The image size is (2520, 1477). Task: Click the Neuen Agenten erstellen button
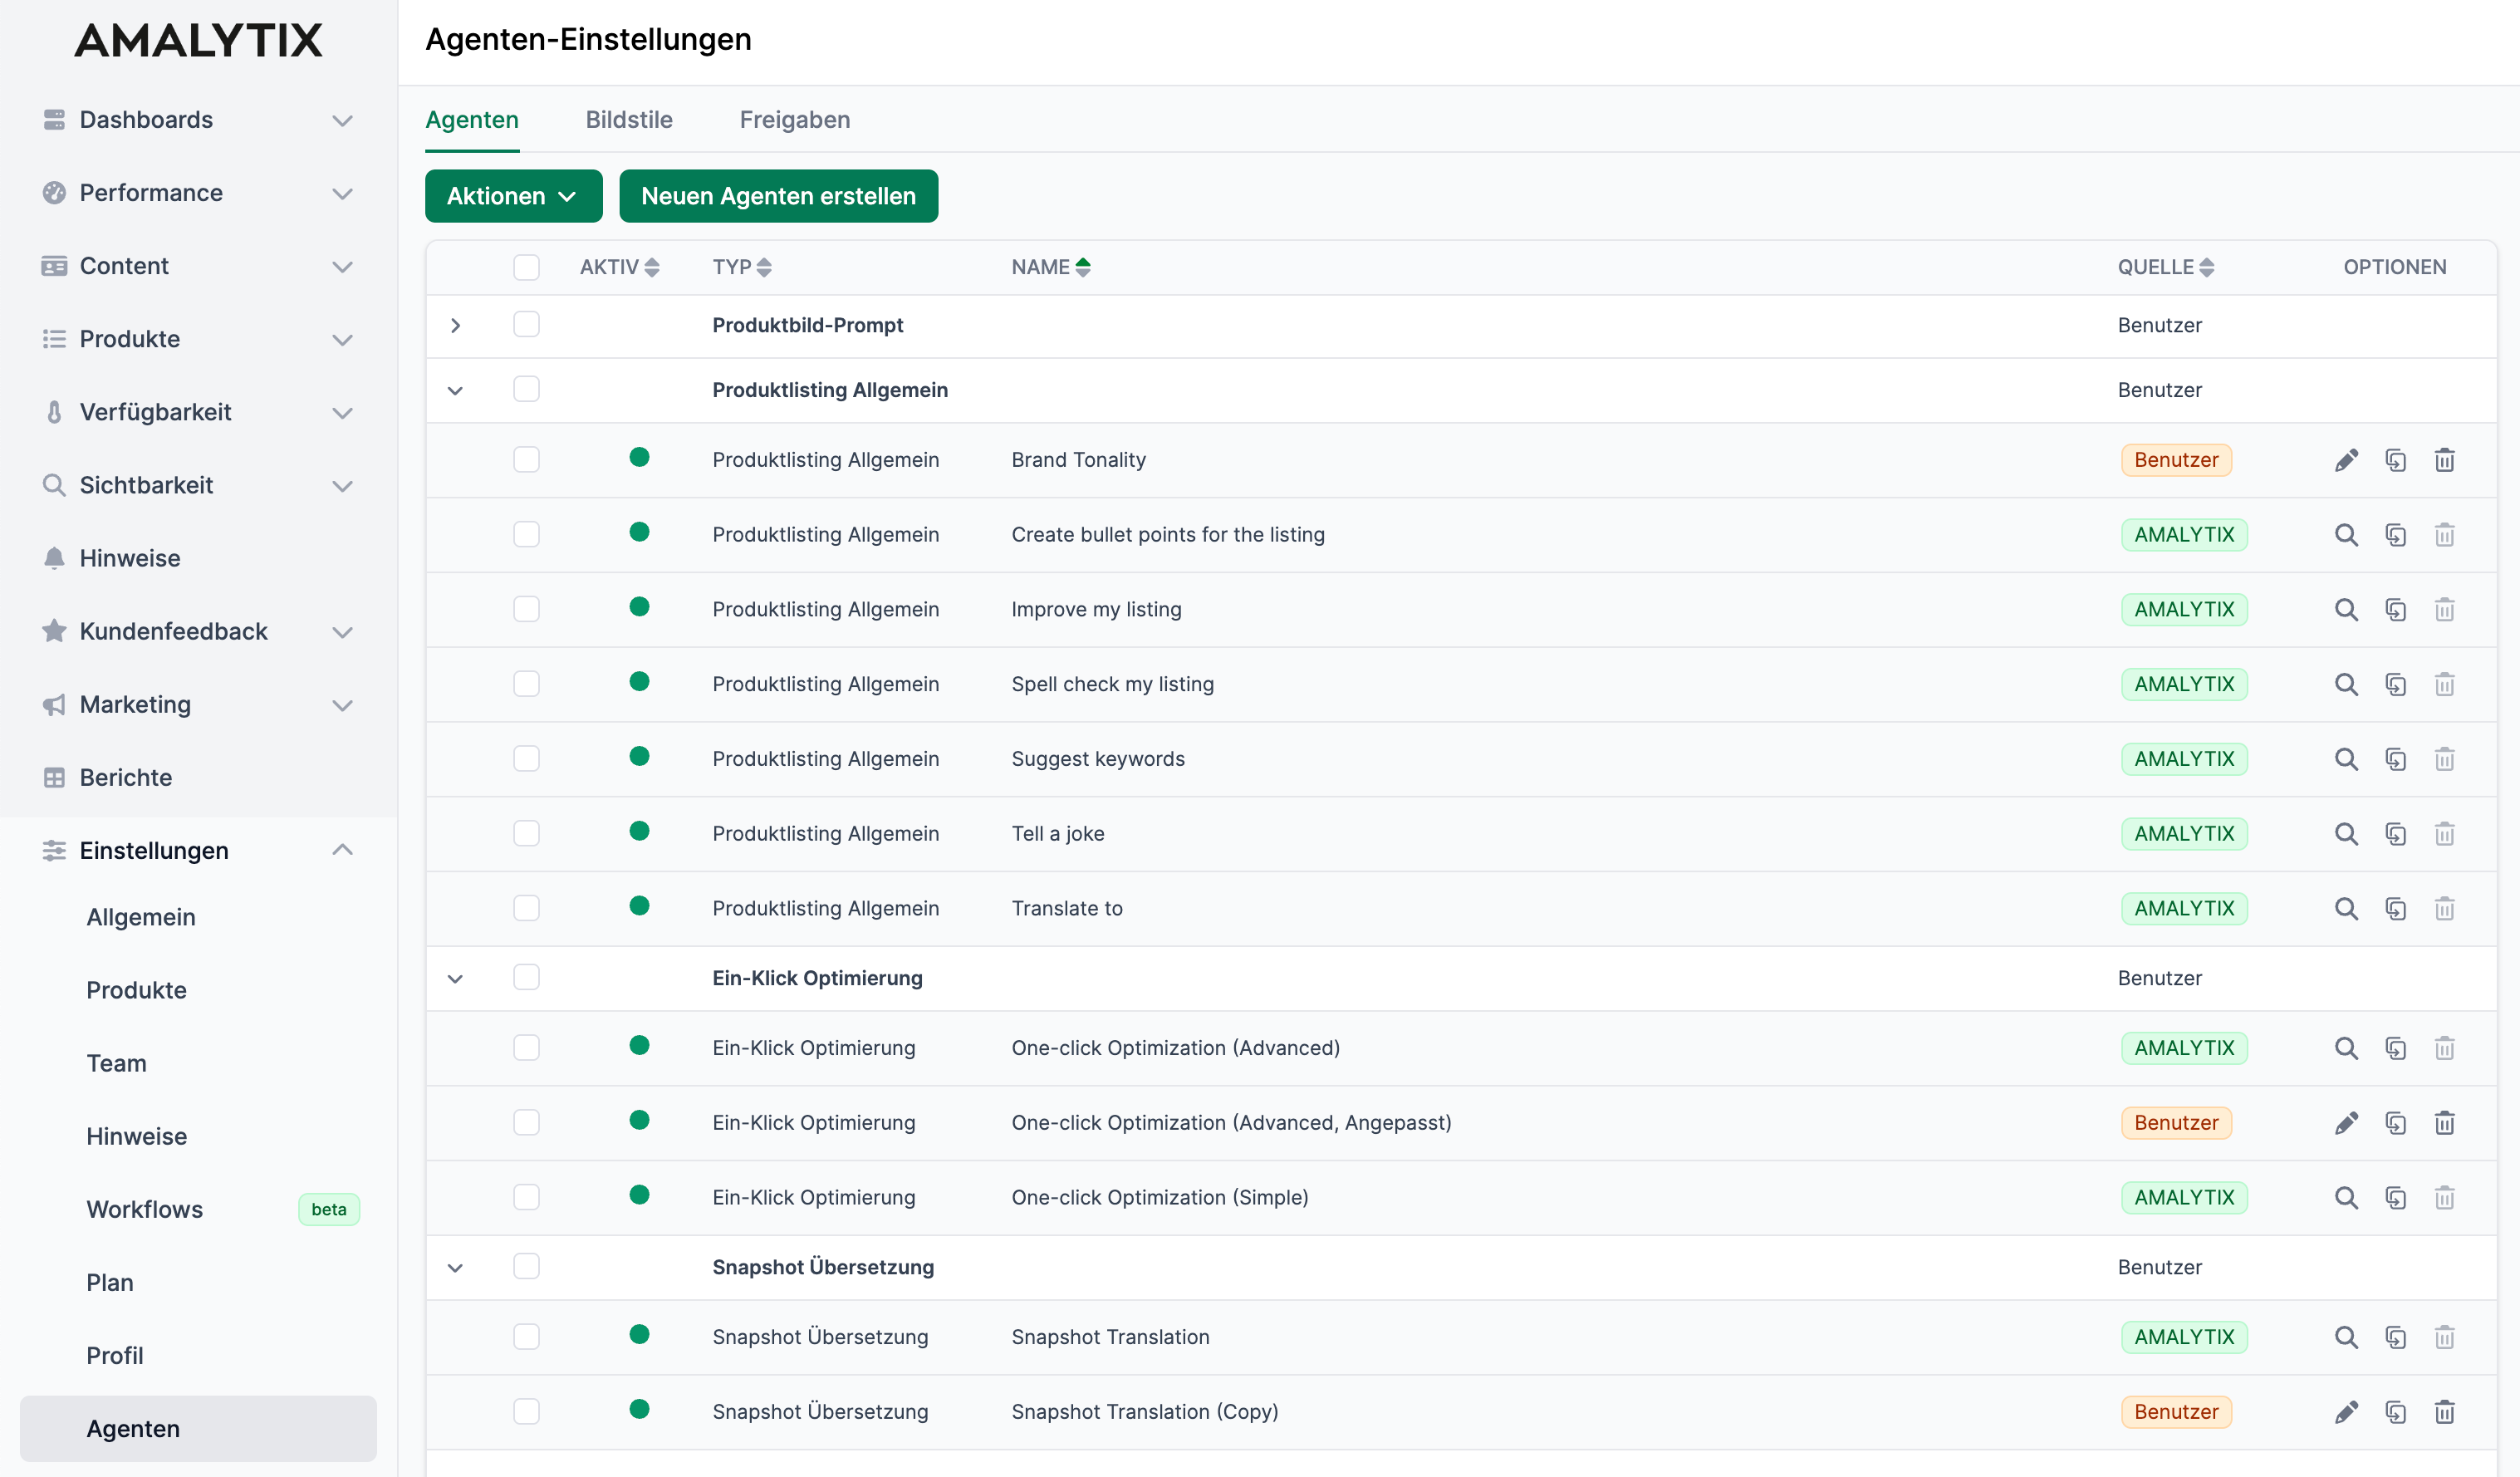[x=778, y=196]
